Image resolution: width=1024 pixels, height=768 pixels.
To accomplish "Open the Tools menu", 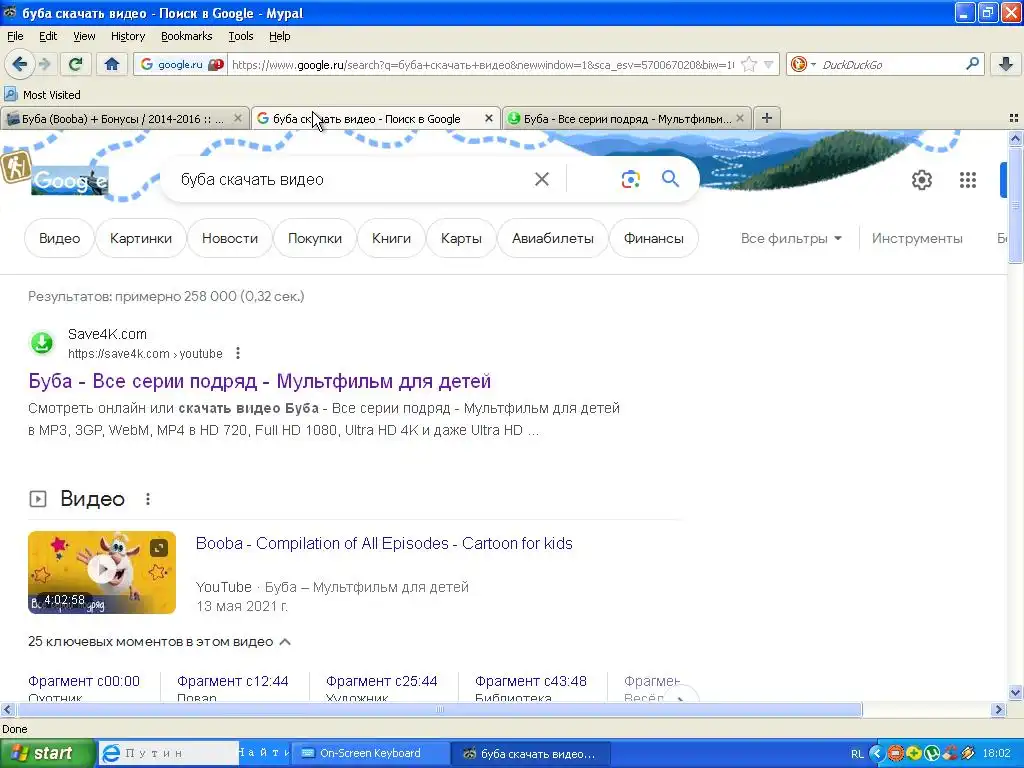I will tap(241, 36).
